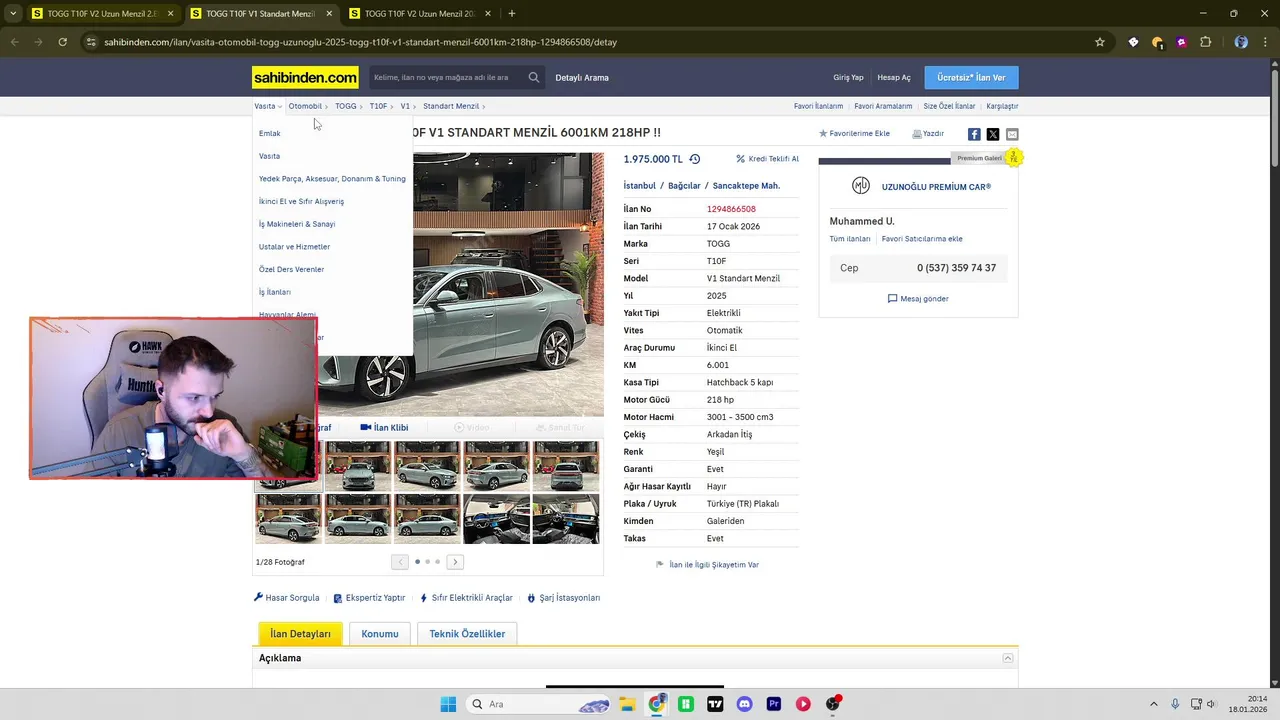Viewport: 1280px width, 720px height.
Task: Select İş Makineleri & Sanayi category
Action: pos(297,224)
